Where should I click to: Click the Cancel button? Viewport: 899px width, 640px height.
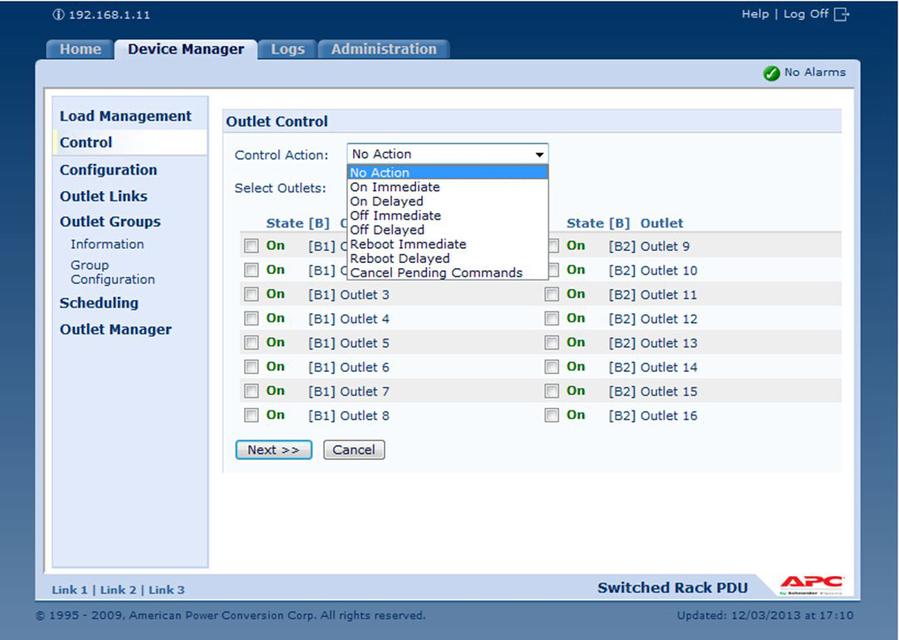[353, 450]
